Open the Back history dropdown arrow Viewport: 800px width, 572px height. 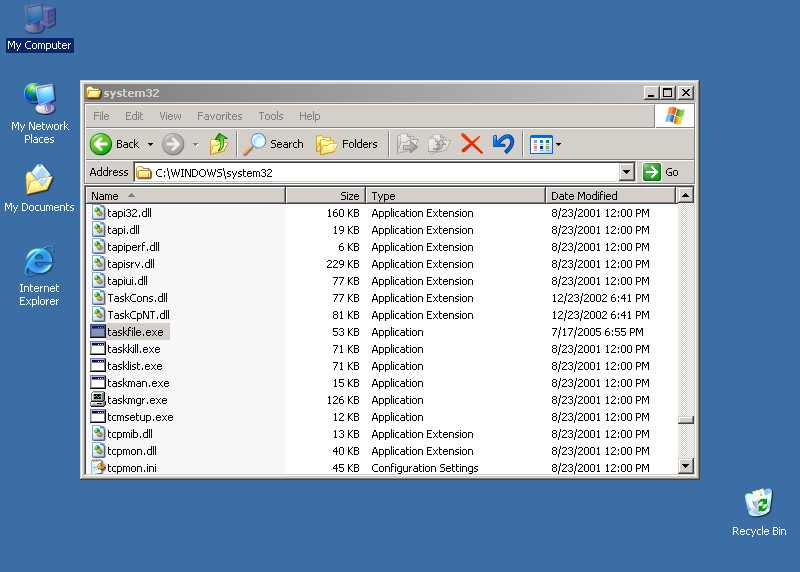pyautogui.click(x=151, y=144)
